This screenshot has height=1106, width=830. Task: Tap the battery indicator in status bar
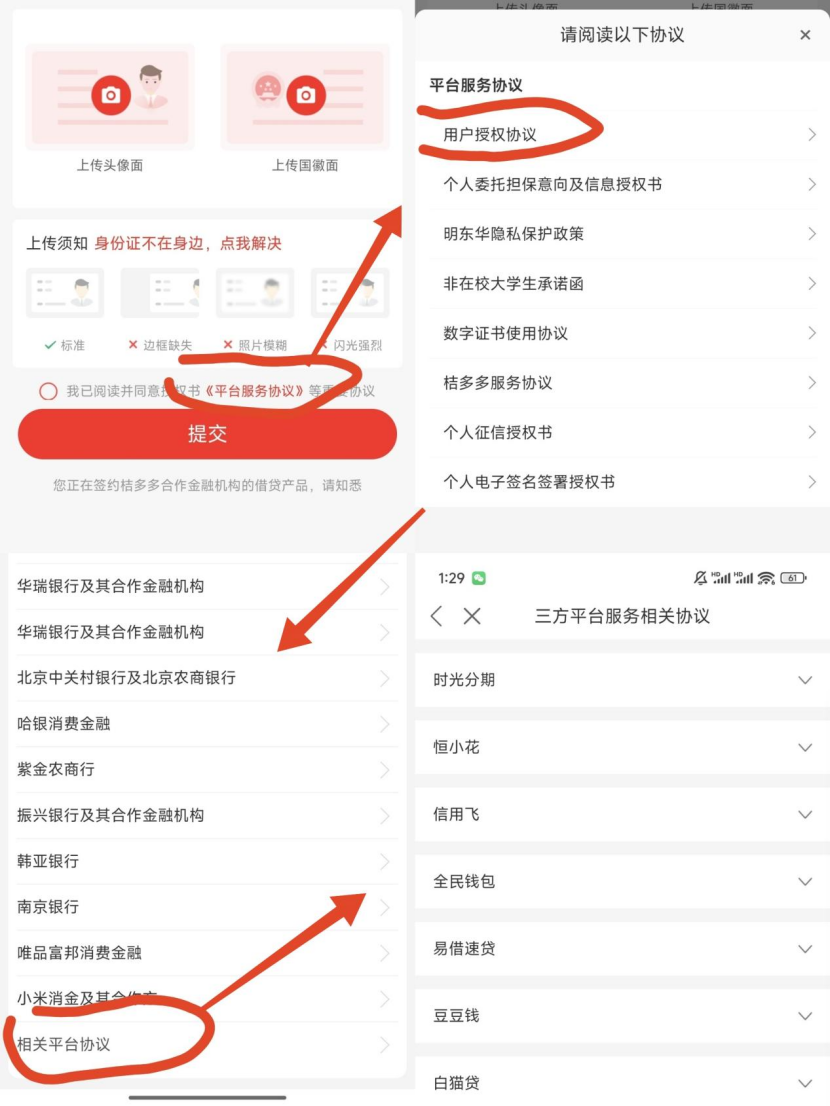793,578
